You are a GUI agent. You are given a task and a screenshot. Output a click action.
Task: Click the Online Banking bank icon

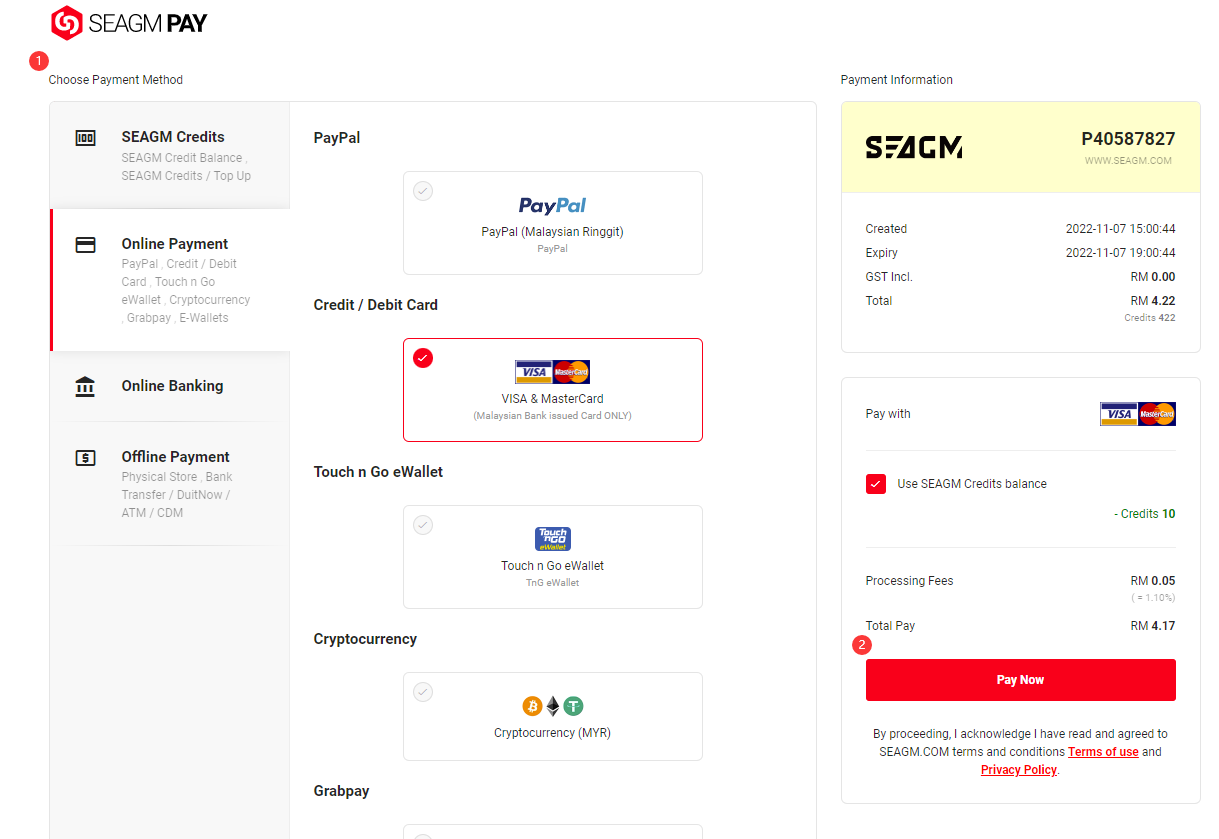pos(86,386)
